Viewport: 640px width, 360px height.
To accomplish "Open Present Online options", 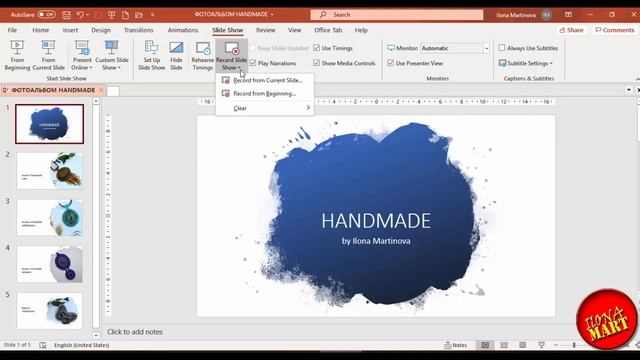I will pyautogui.click(x=82, y=56).
